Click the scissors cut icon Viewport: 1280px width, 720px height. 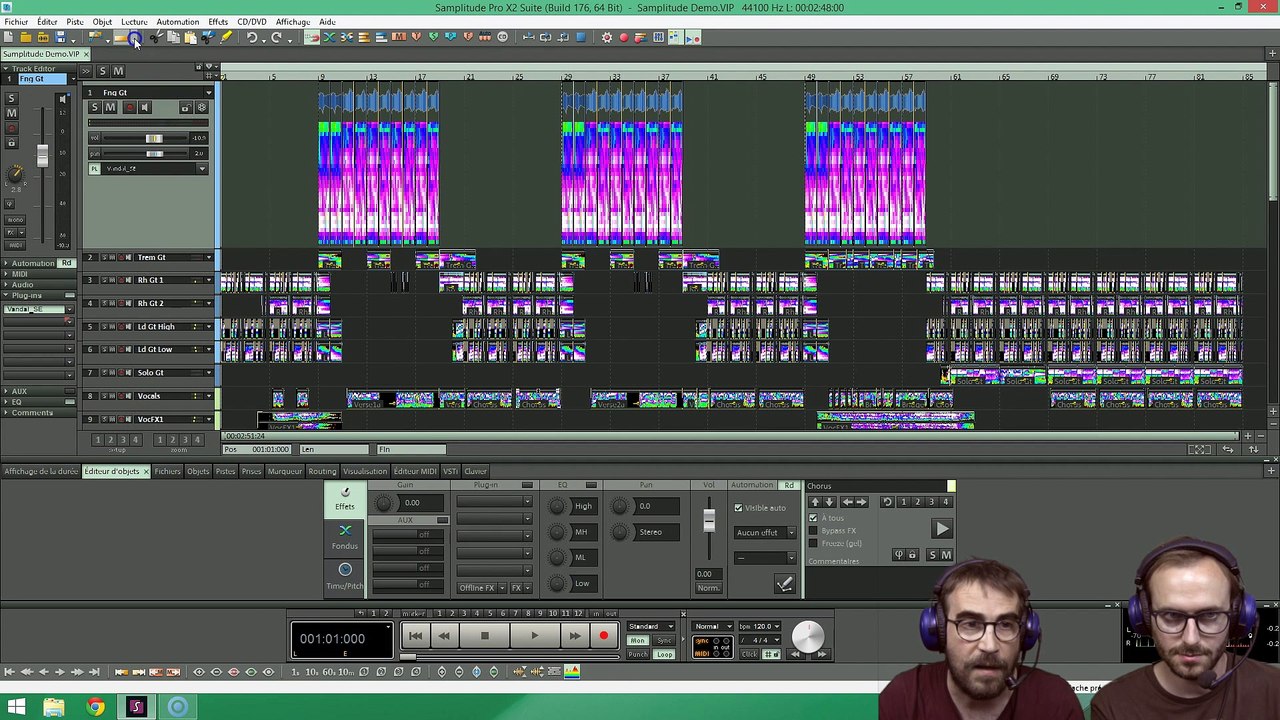point(156,38)
